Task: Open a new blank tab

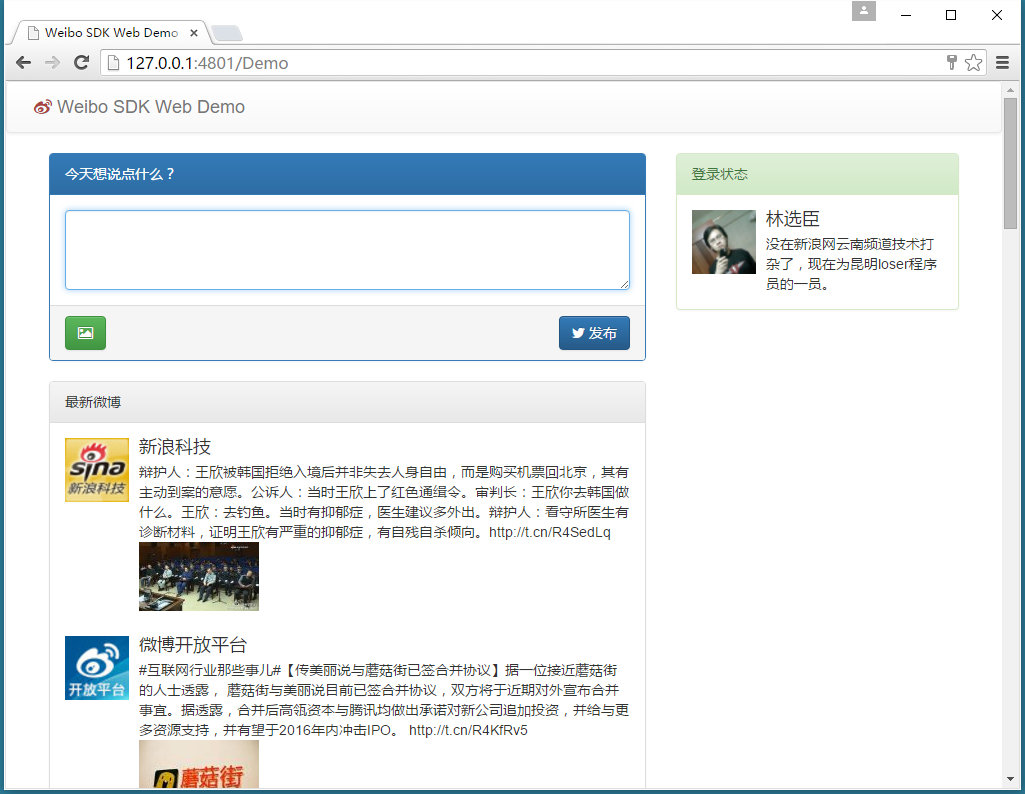Action: (x=227, y=33)
